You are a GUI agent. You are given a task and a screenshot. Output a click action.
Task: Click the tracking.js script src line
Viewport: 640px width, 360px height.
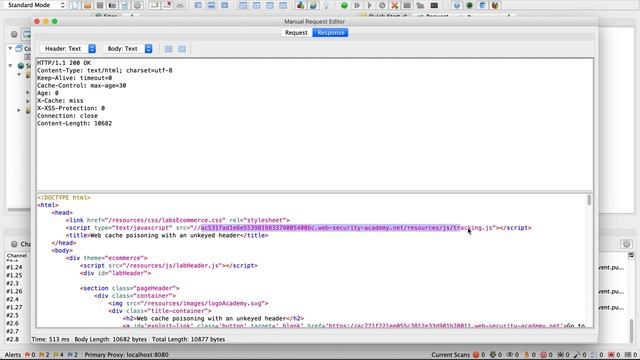pyautogui.click(x=298, y=228)
